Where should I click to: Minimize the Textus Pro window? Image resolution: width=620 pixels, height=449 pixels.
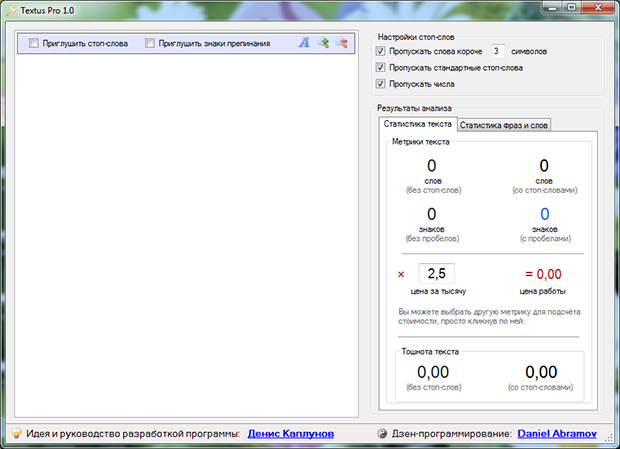tap(552, 8)
